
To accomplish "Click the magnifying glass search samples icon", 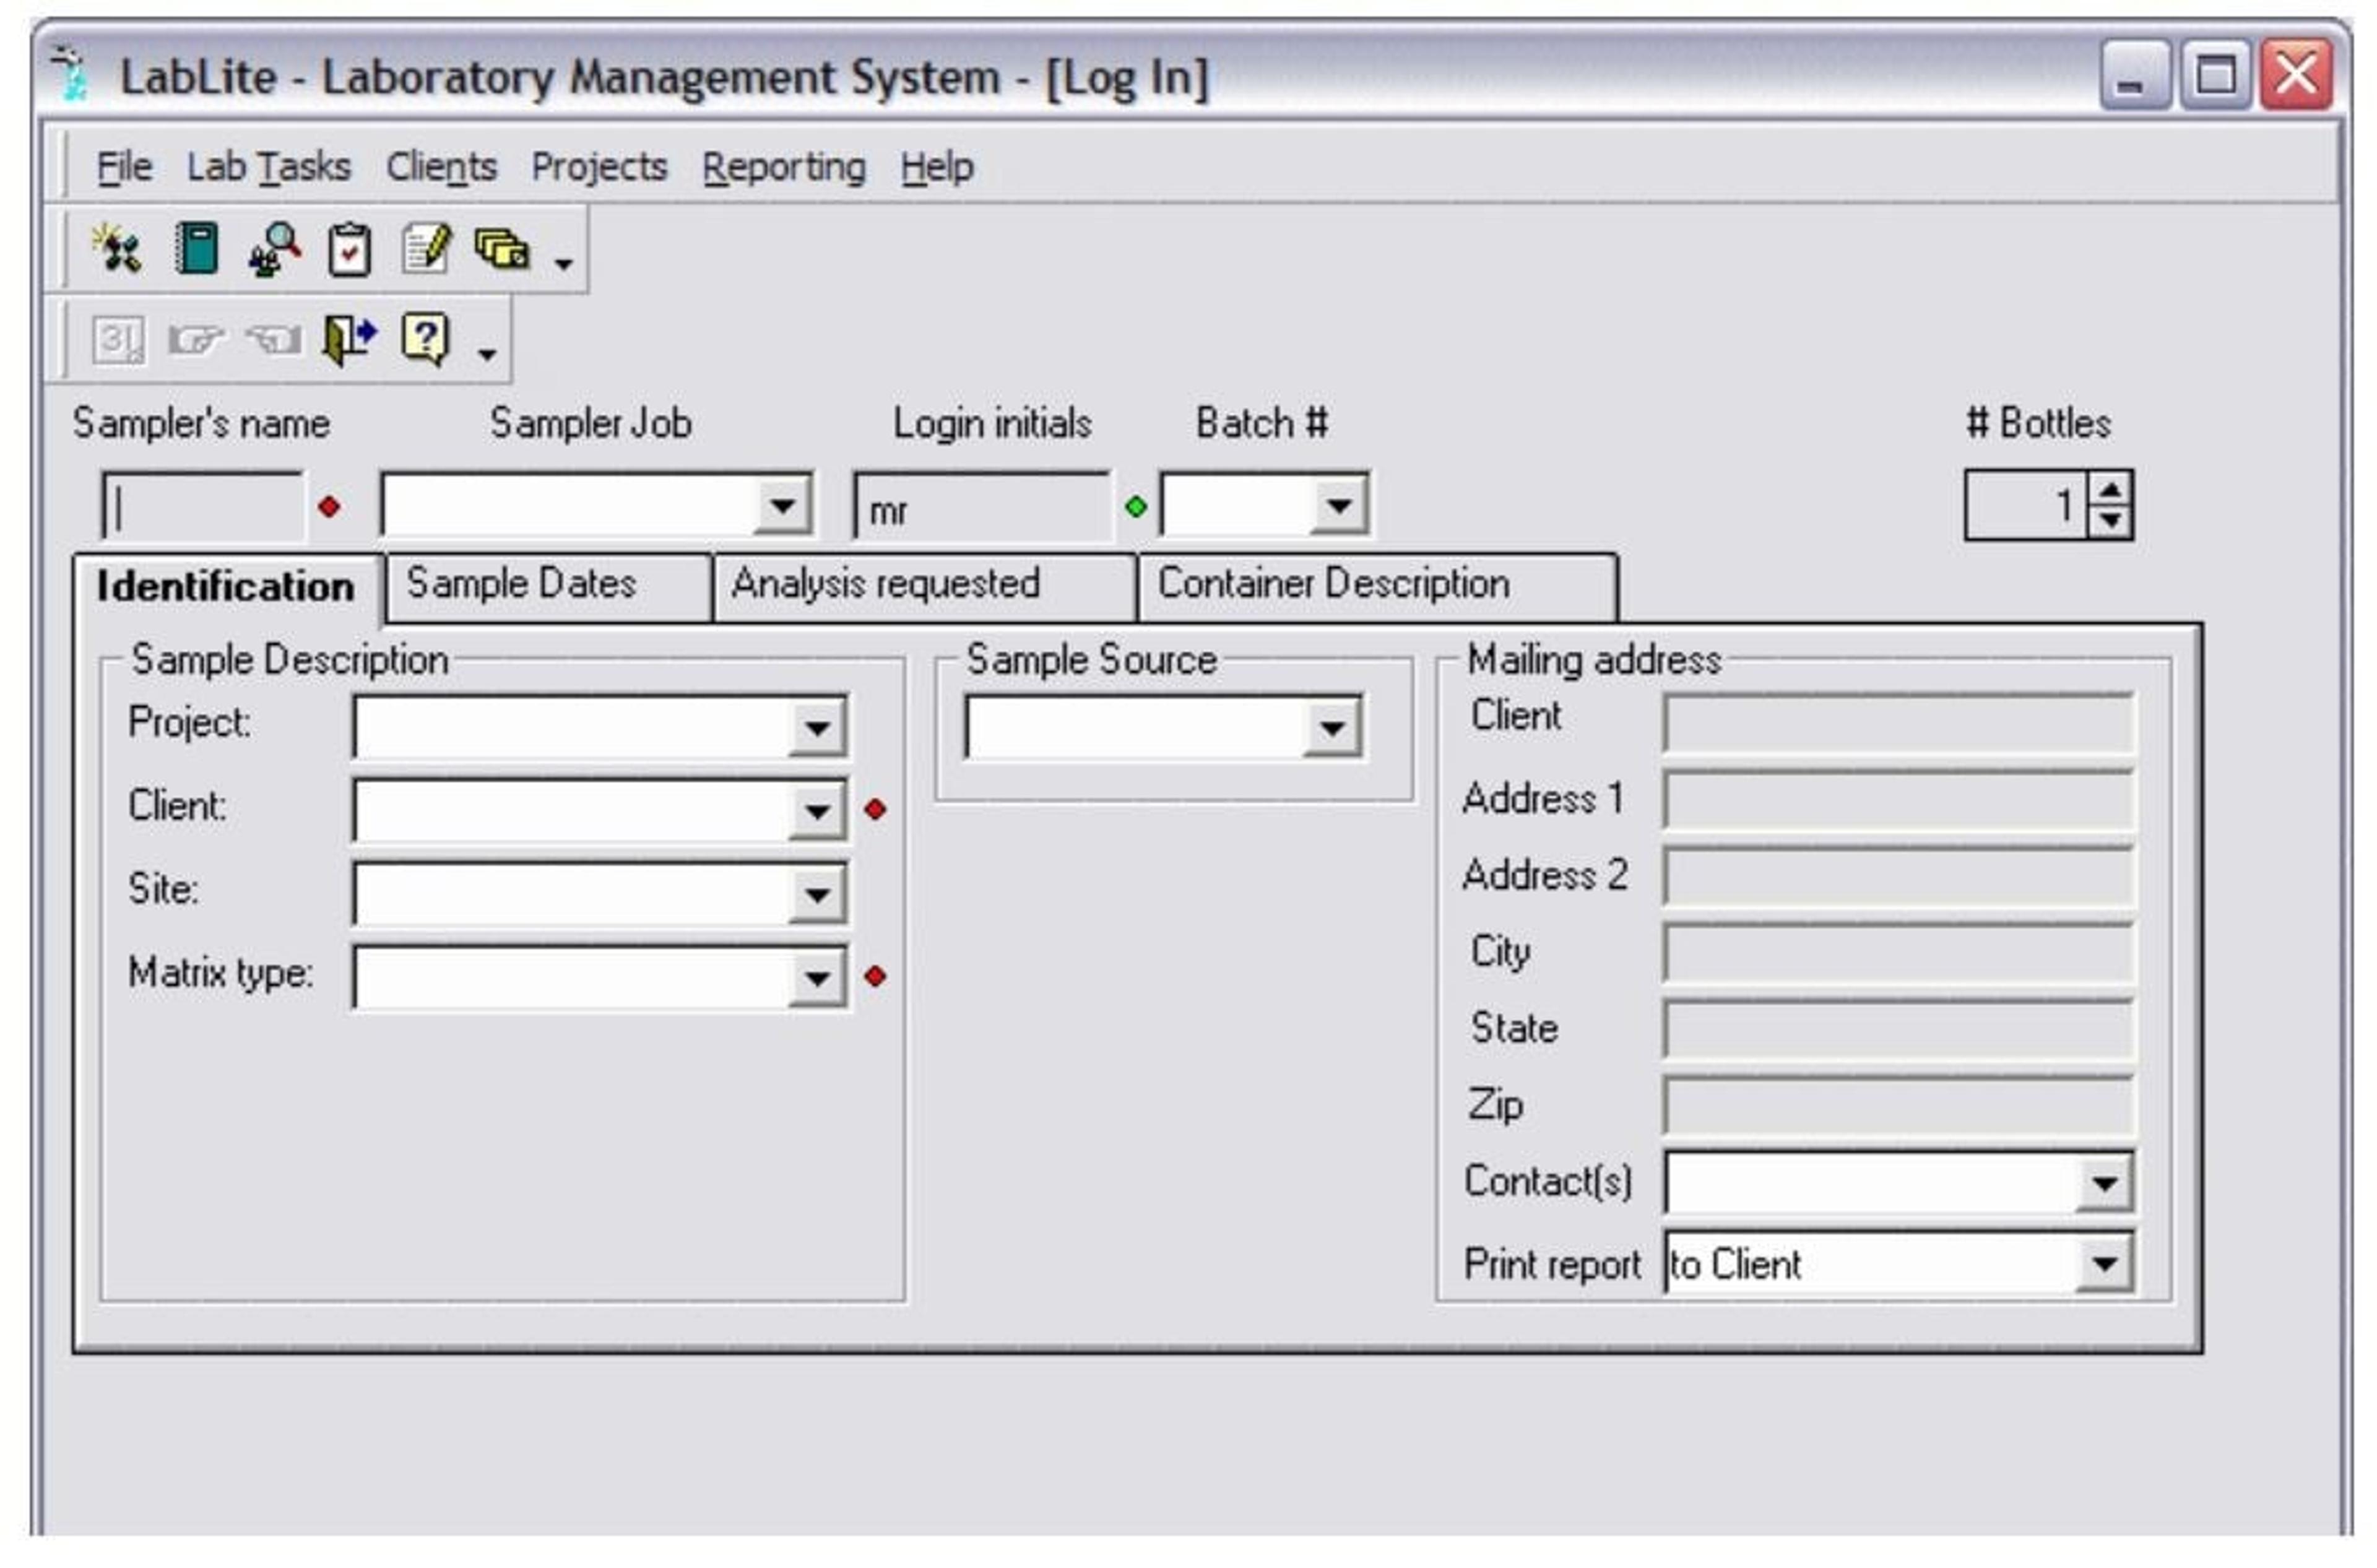I will tap(273, 249).
